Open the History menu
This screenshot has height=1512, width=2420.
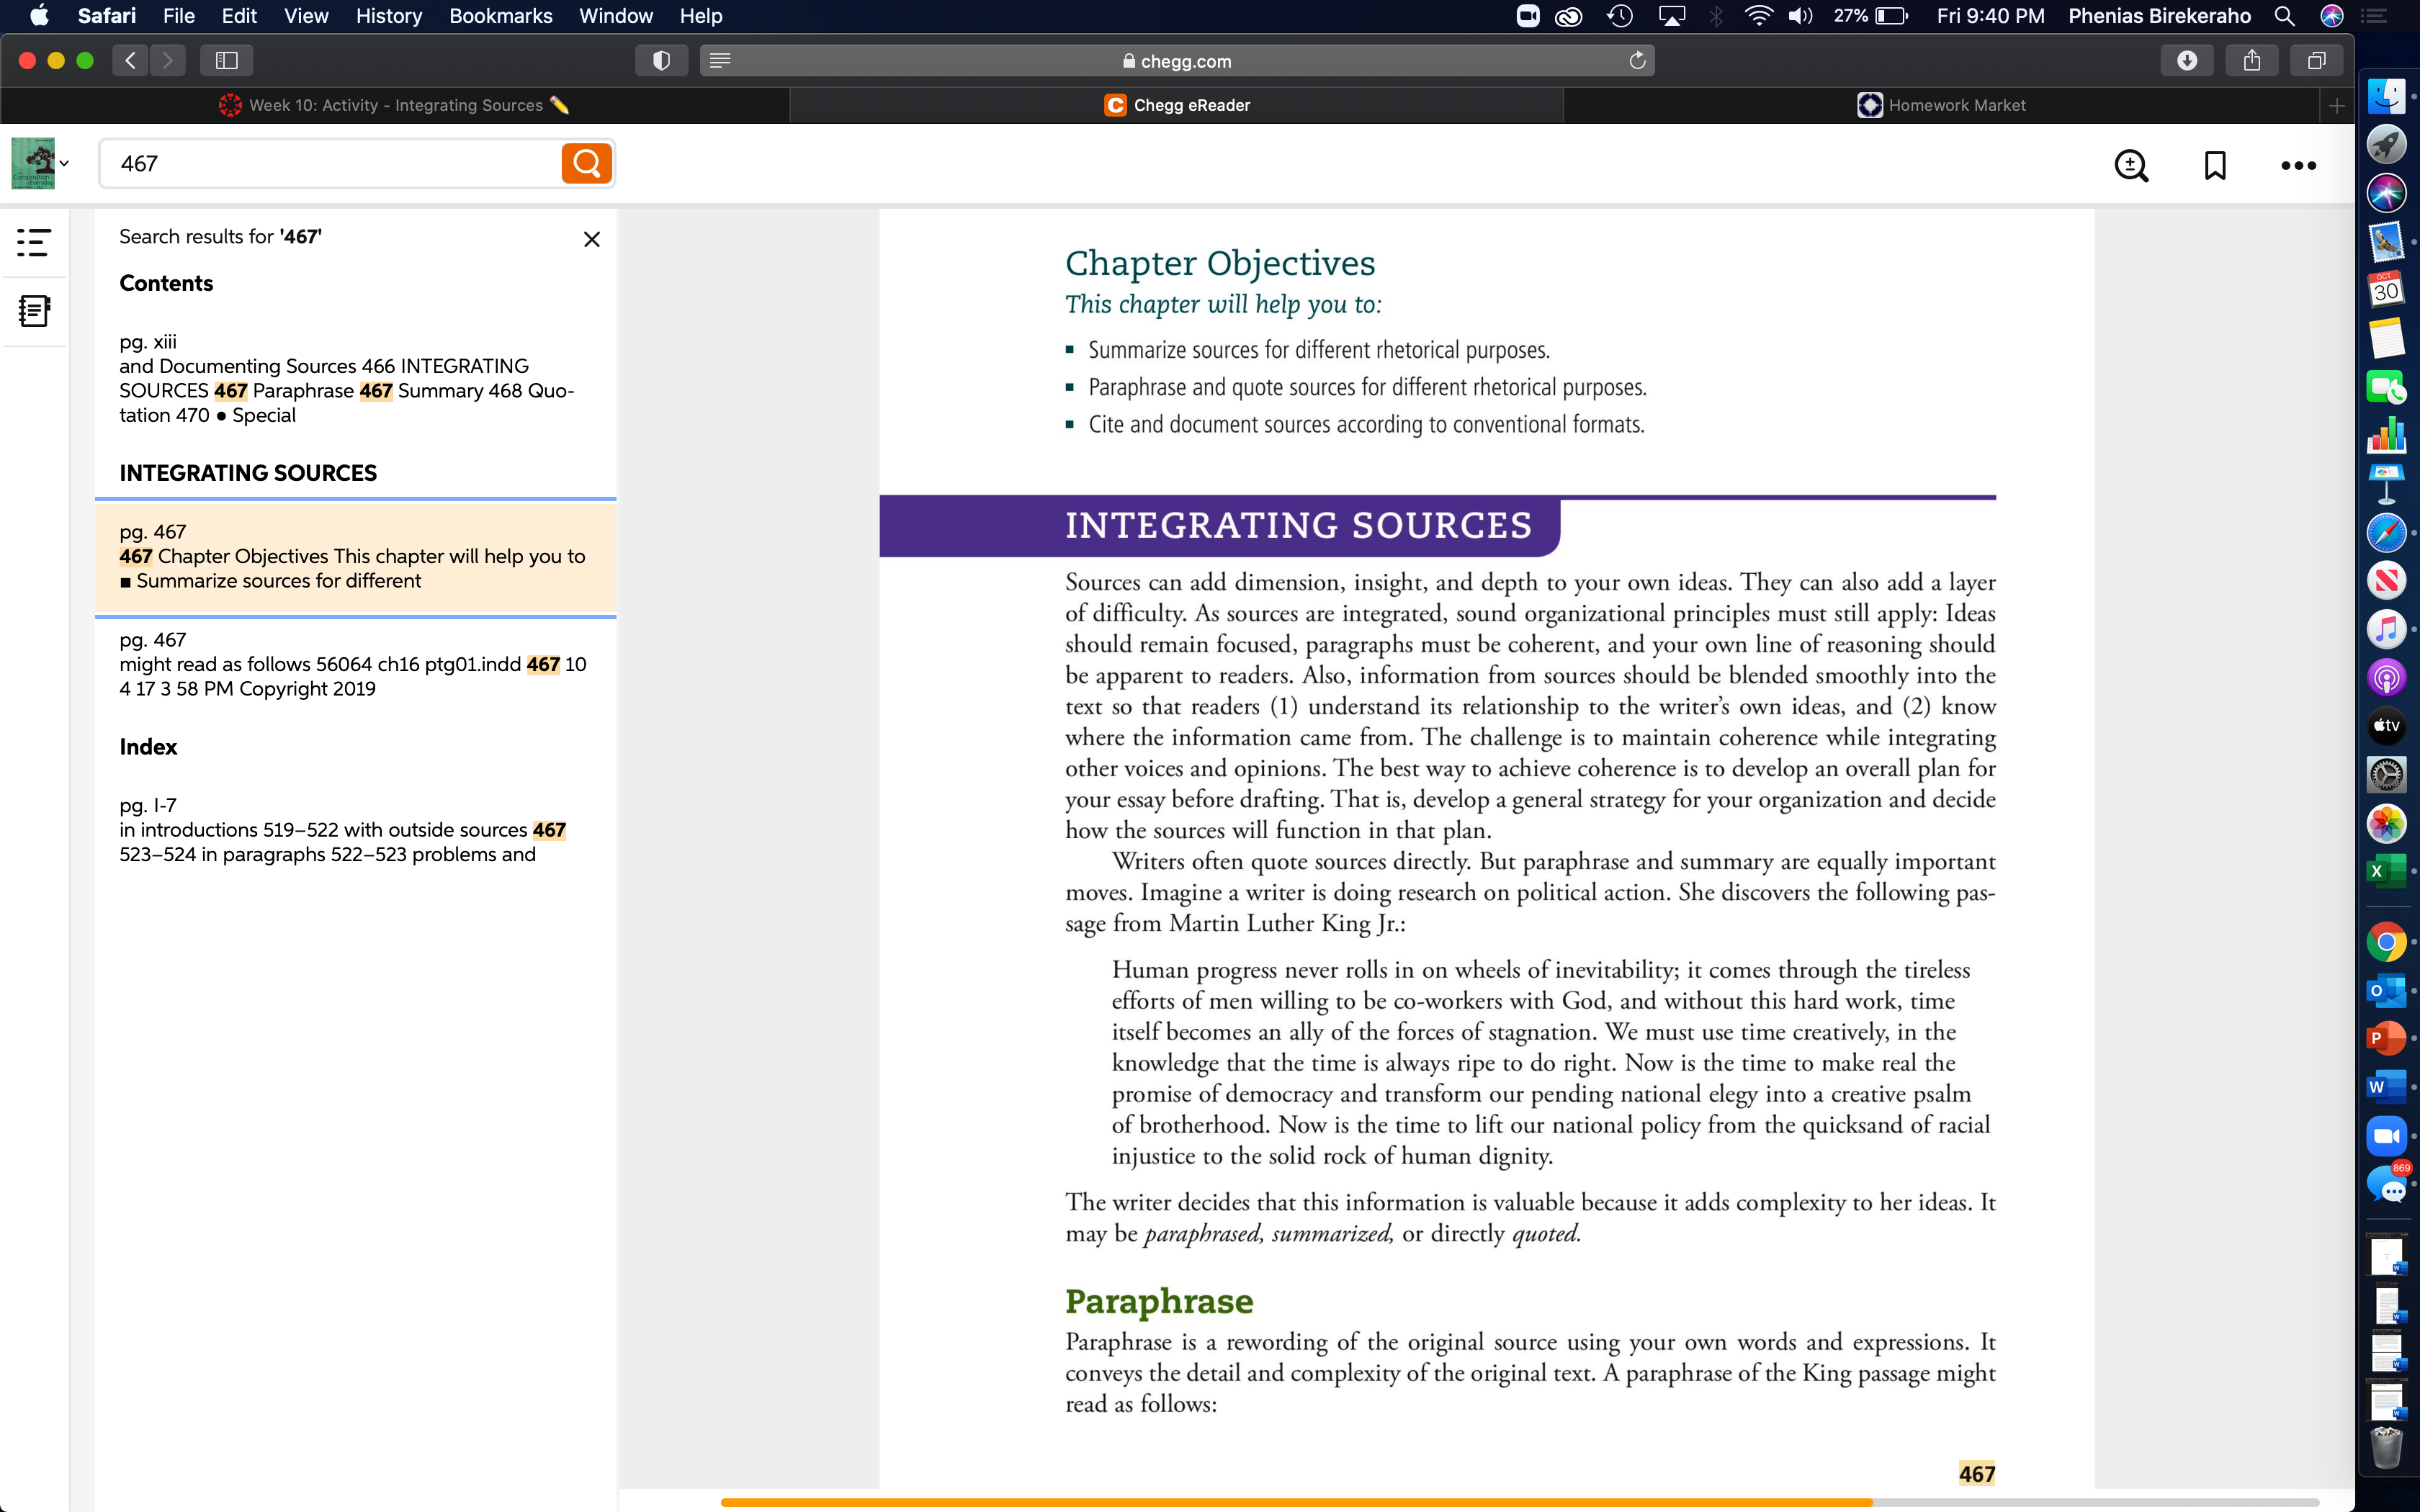[389, 16]
